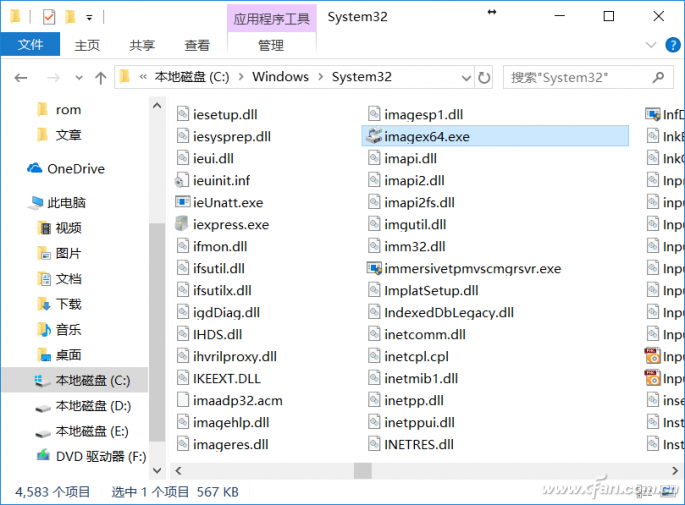Screen dimensions: 685x505
Task: Go forward with the forward arrow
Action: click(x=53, y=78)
